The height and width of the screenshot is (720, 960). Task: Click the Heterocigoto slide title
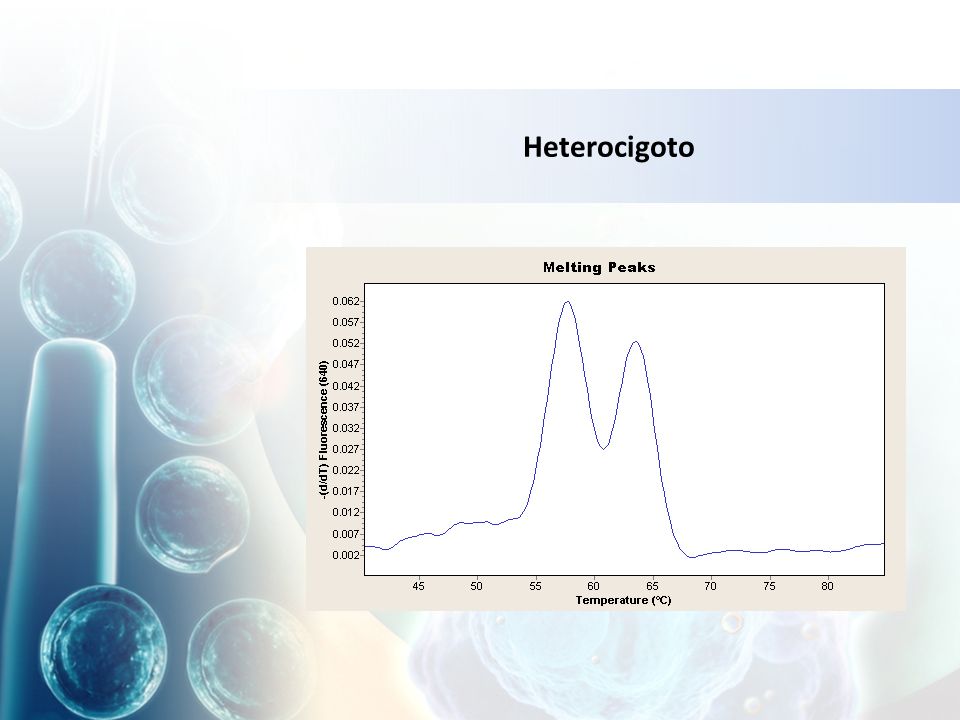tap(609, 148)
